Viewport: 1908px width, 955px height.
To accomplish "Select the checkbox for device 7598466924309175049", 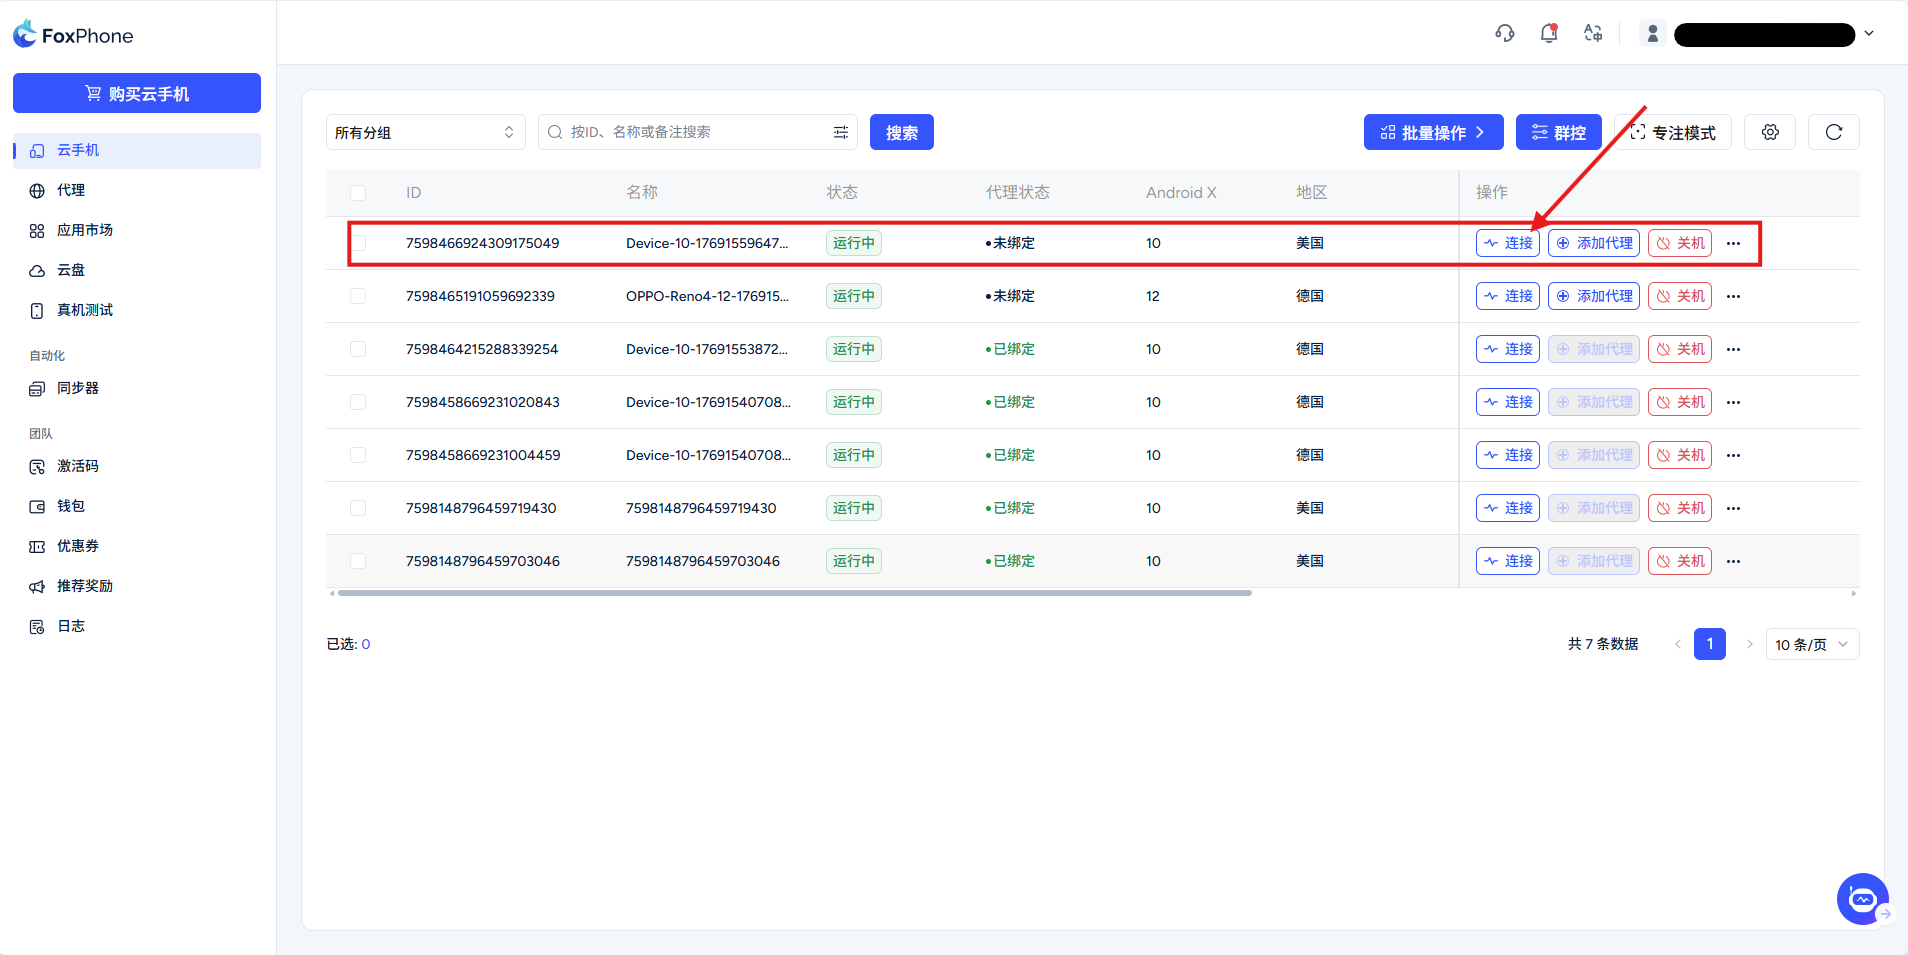I will [x=358, y=243].
